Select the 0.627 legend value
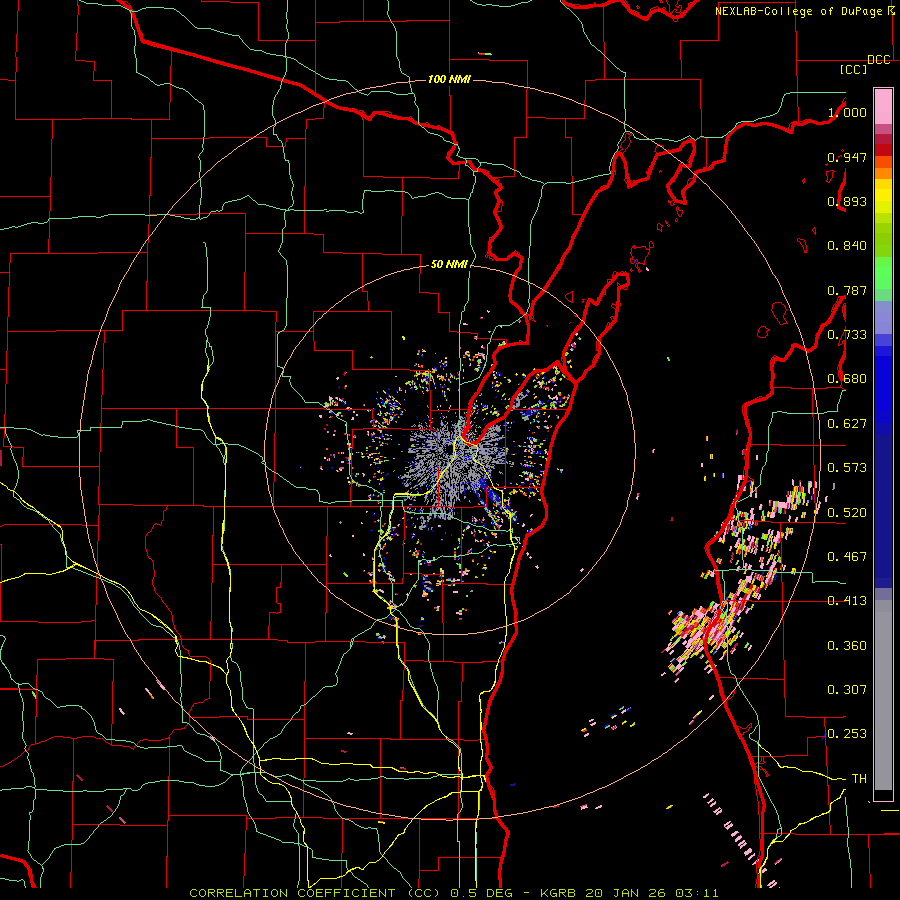This screenshot has width=900, height=900. [x=847, y=424]
